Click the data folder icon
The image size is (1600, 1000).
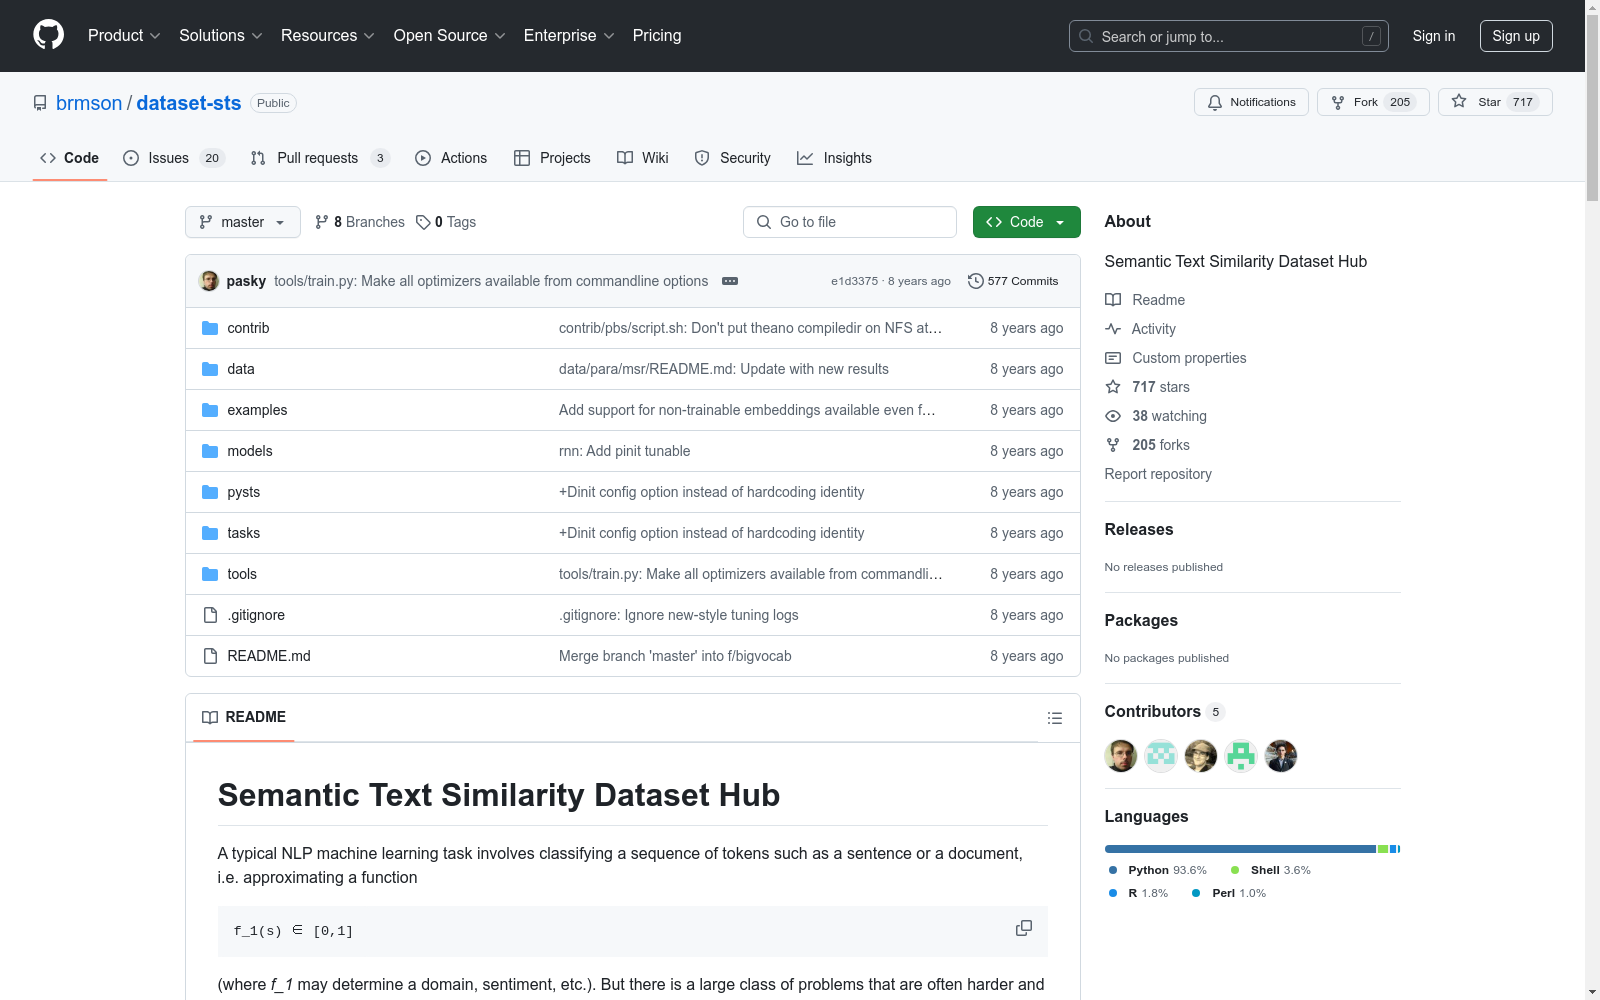tap(210, 369)
